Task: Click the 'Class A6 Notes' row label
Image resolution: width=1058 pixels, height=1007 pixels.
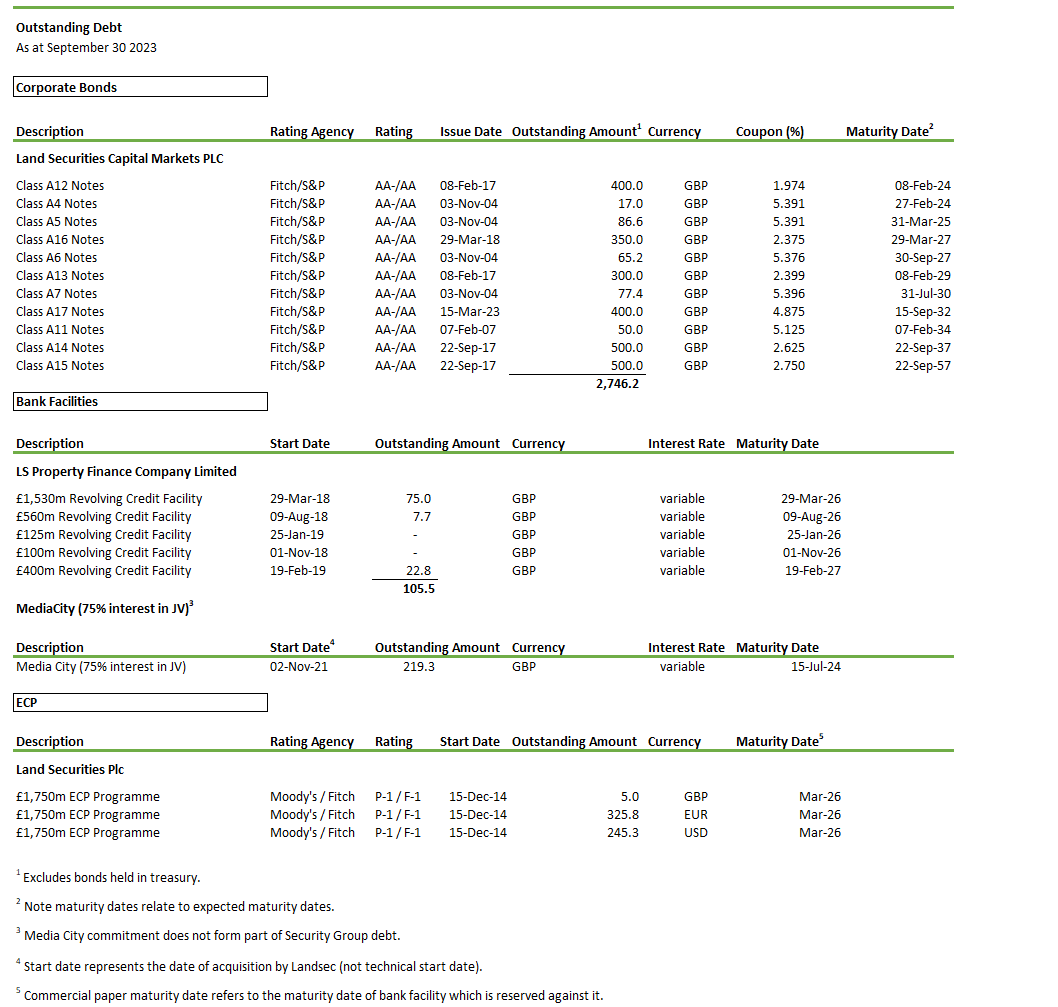Action: 57,258
